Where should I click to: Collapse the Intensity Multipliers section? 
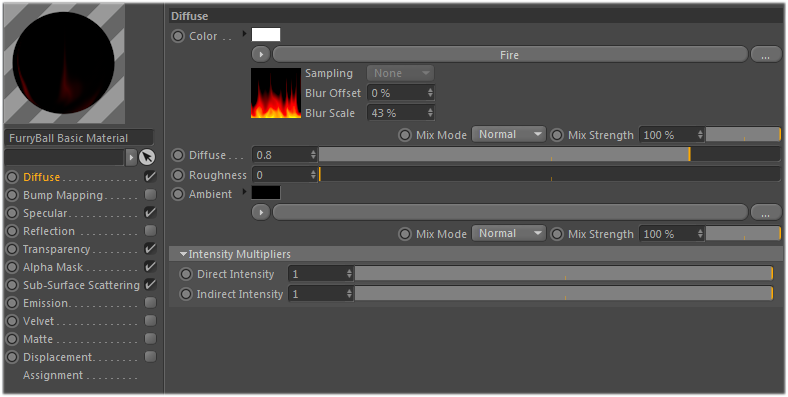(183, 254)
